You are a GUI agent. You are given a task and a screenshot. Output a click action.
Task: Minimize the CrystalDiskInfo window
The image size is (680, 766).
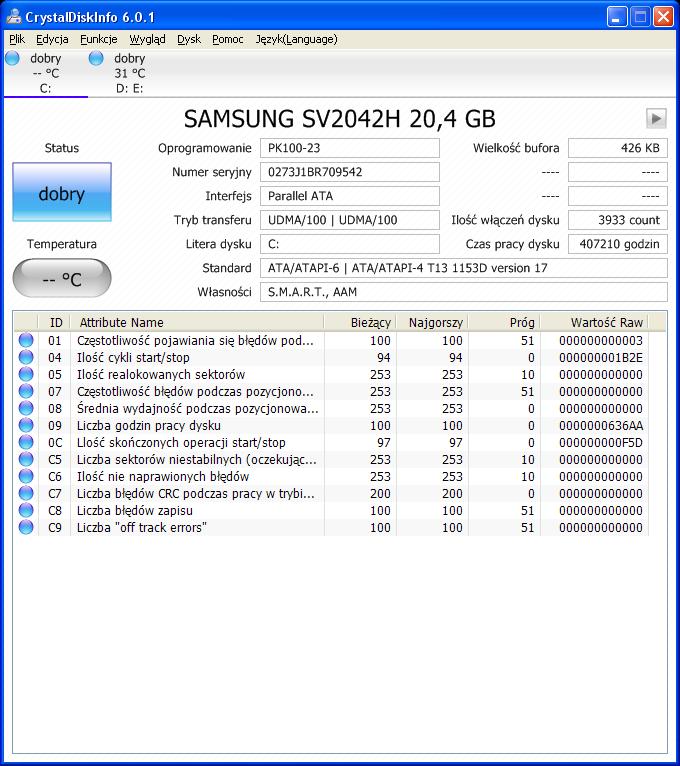[x=617, y=17]
